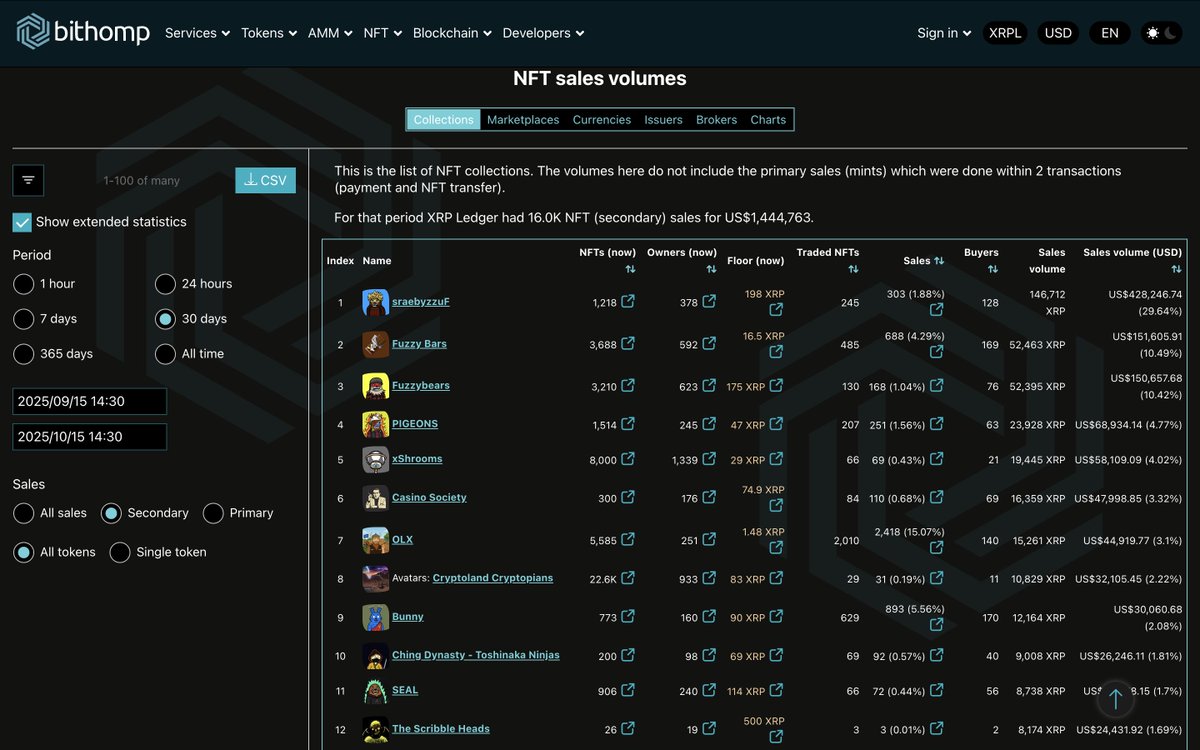Open xShrooms sales external link icon

[x=937, y=459]
